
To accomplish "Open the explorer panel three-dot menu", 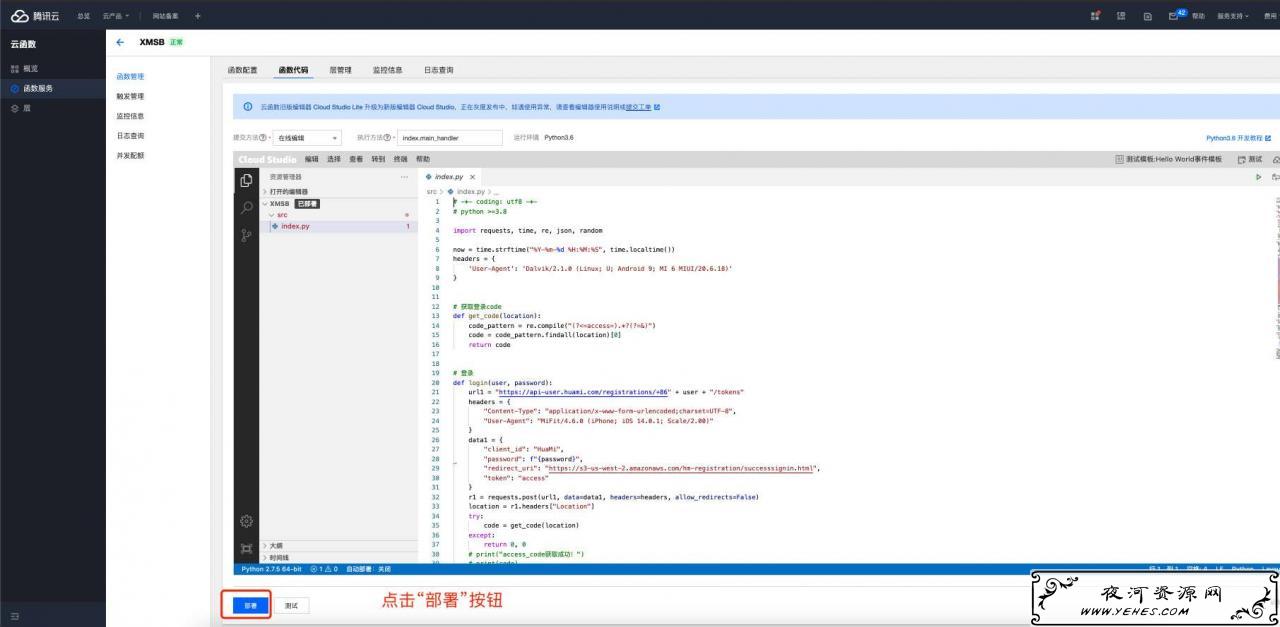I will (404, 177).
